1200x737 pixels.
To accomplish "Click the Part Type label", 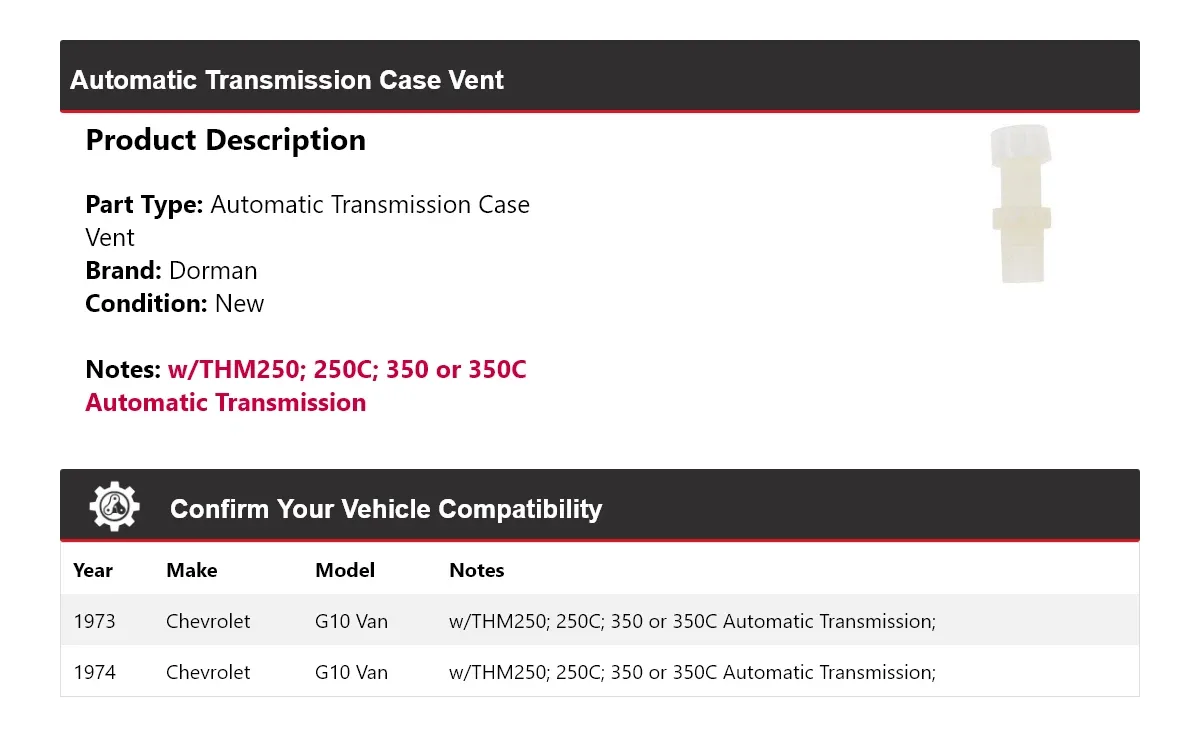I will click(x=144, y=204).
